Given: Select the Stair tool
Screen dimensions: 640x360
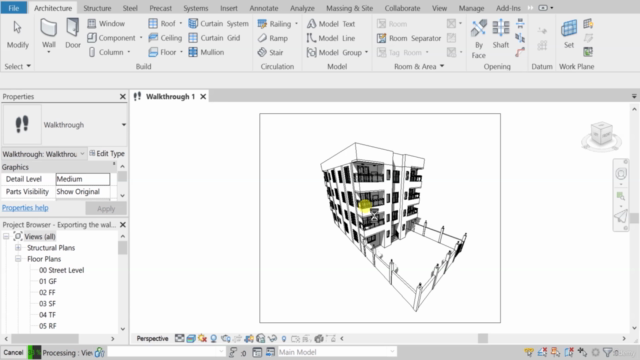Looking at the screenshot, I should (270, 52).
